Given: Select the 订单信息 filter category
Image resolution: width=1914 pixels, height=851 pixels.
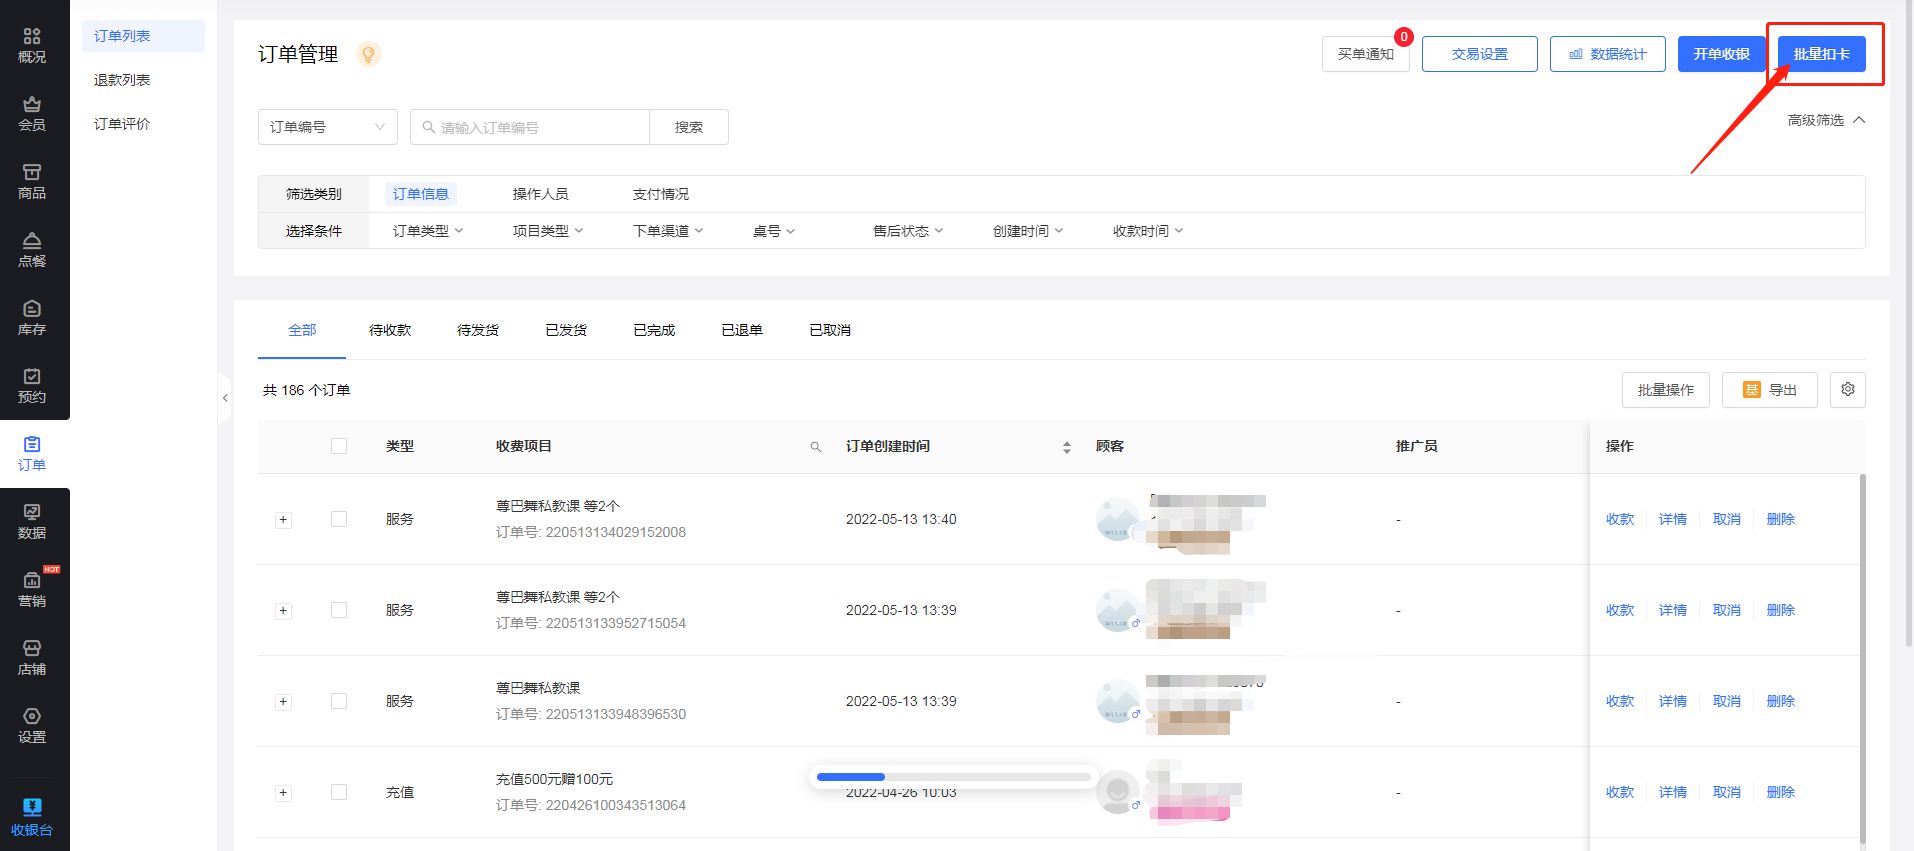Looking at the screenshot, I should tap(420, 194).
